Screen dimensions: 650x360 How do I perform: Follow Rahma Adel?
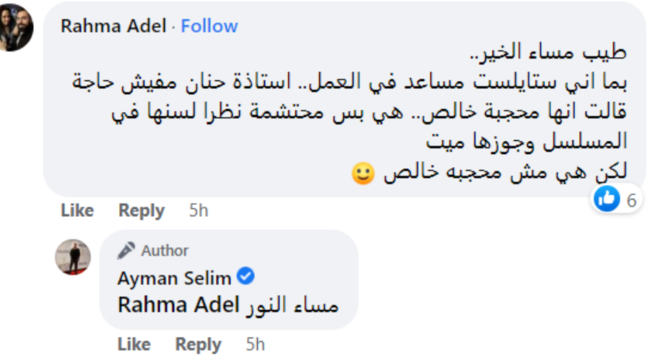[209, 26]
